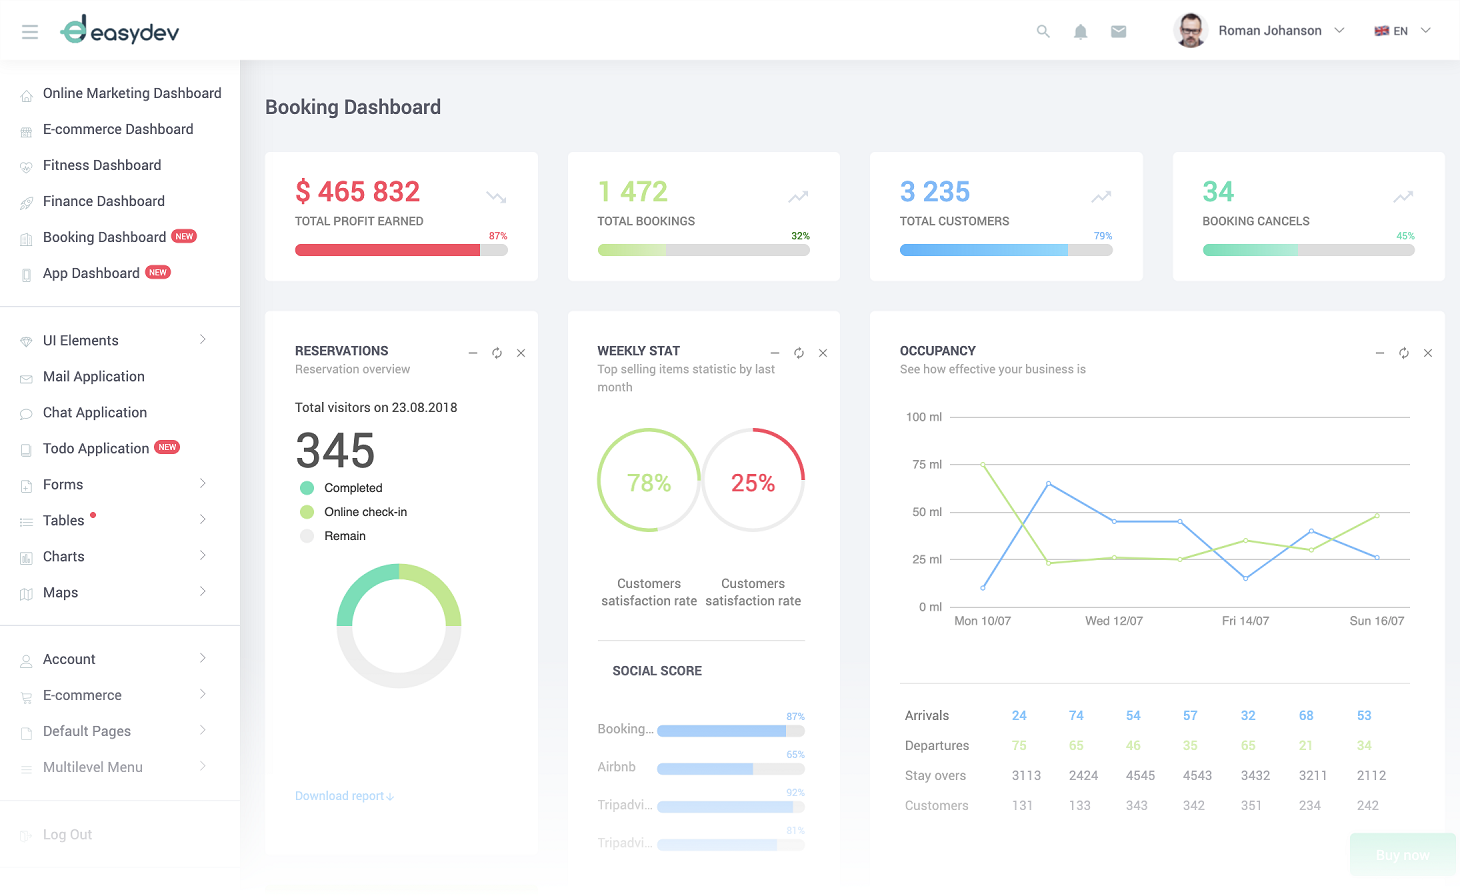Screen dimensions: 1460x896
Task: Click the search magnifier icon
Action: (x=1043, y=32)
